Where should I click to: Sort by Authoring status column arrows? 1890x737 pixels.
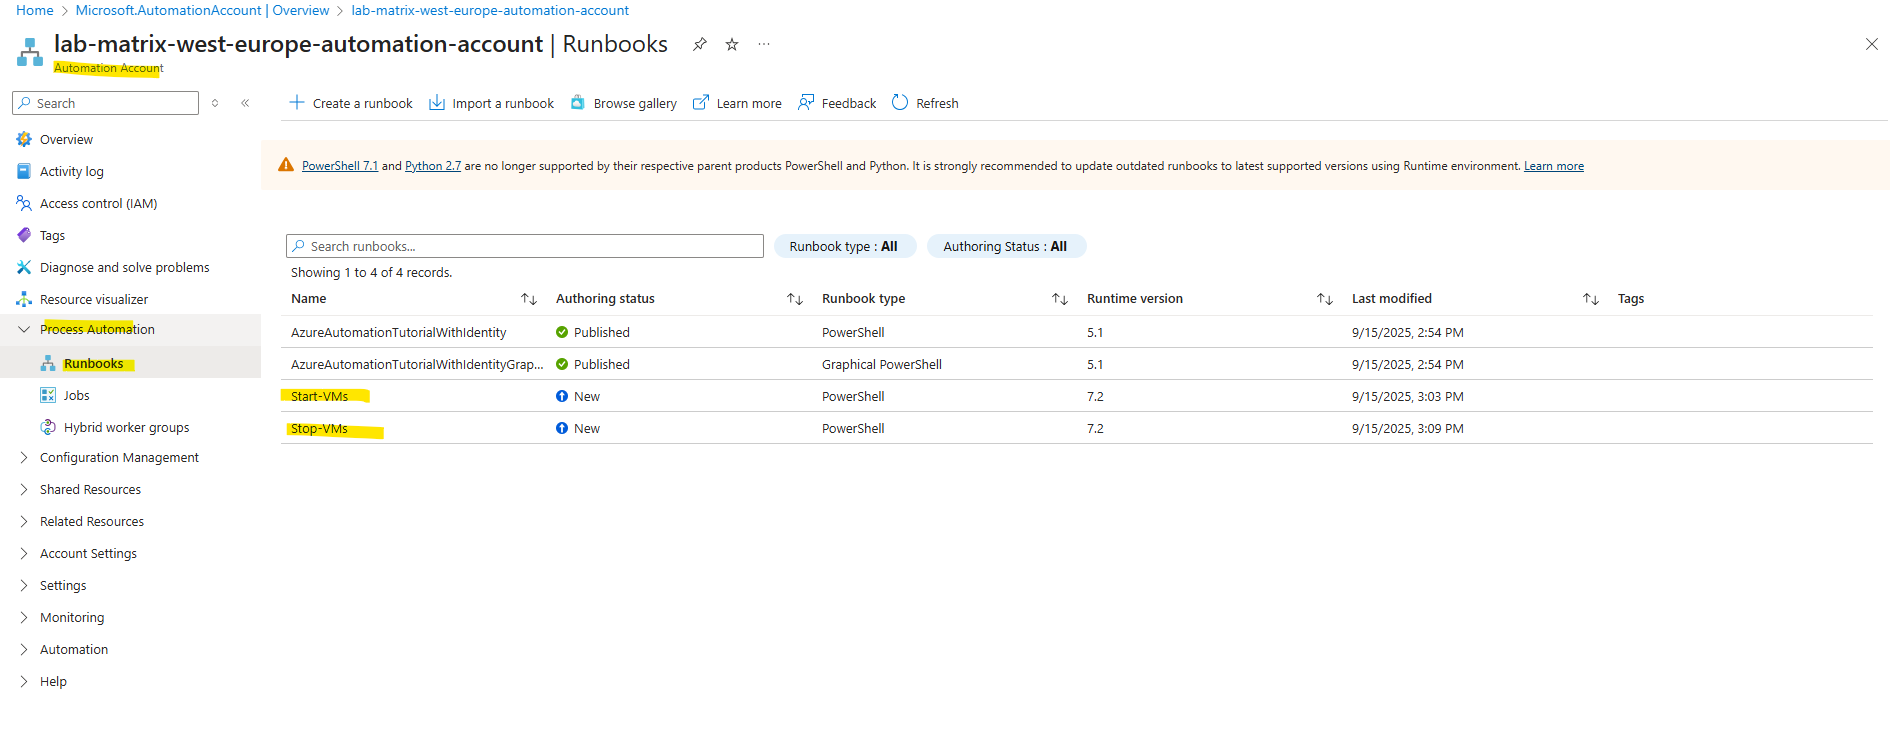[x=795, y=299]
